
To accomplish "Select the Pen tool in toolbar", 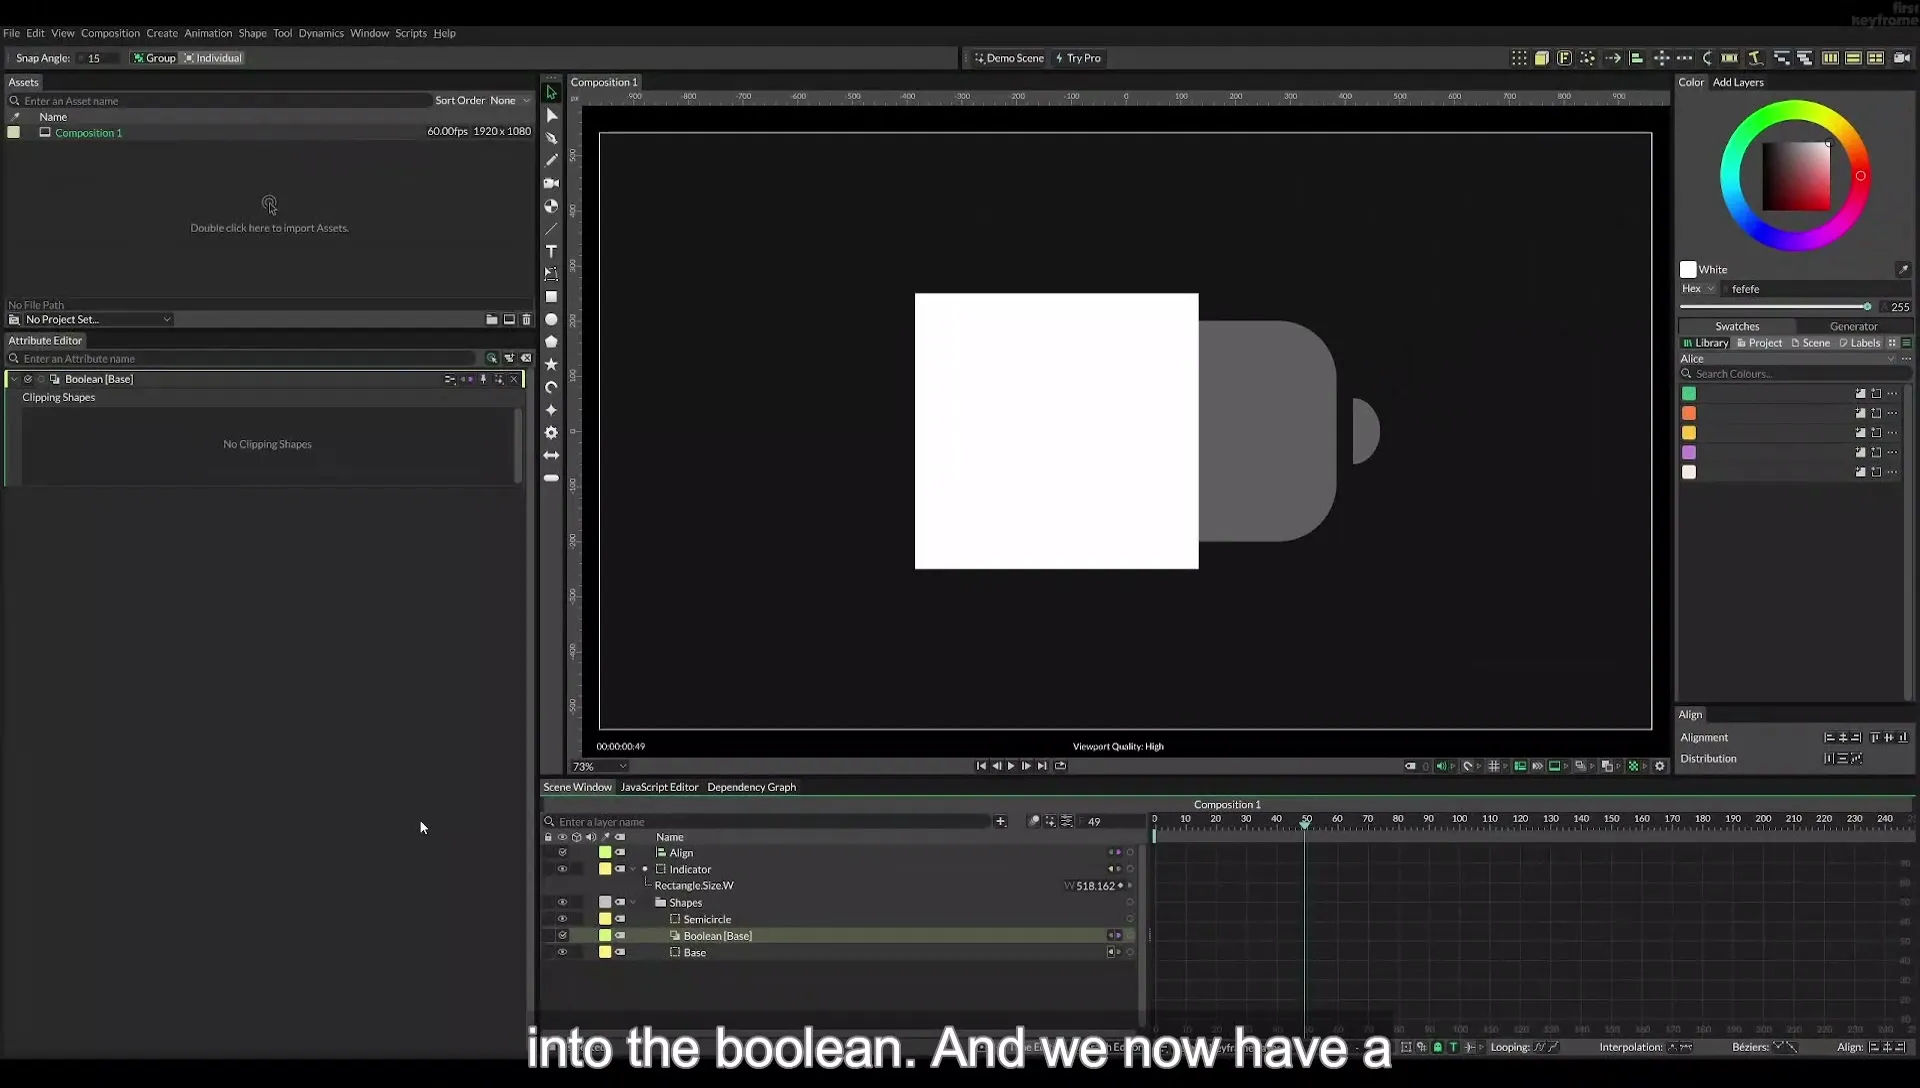I will point(551,138).
